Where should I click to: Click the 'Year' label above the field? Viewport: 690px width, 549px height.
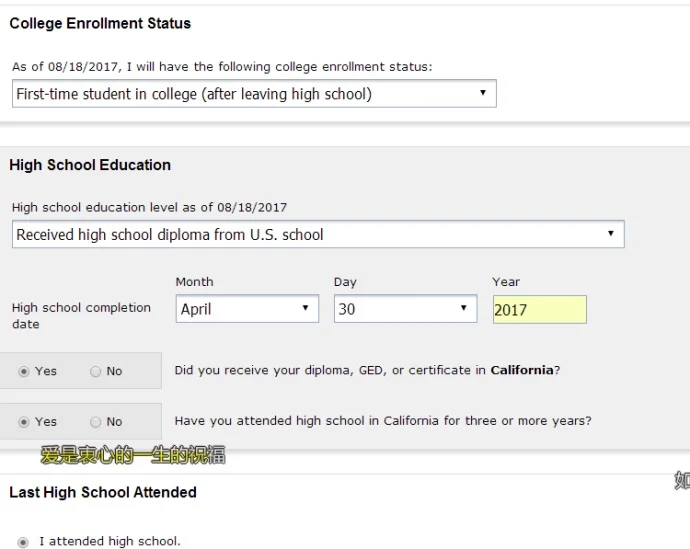click(x=506, y=282)
